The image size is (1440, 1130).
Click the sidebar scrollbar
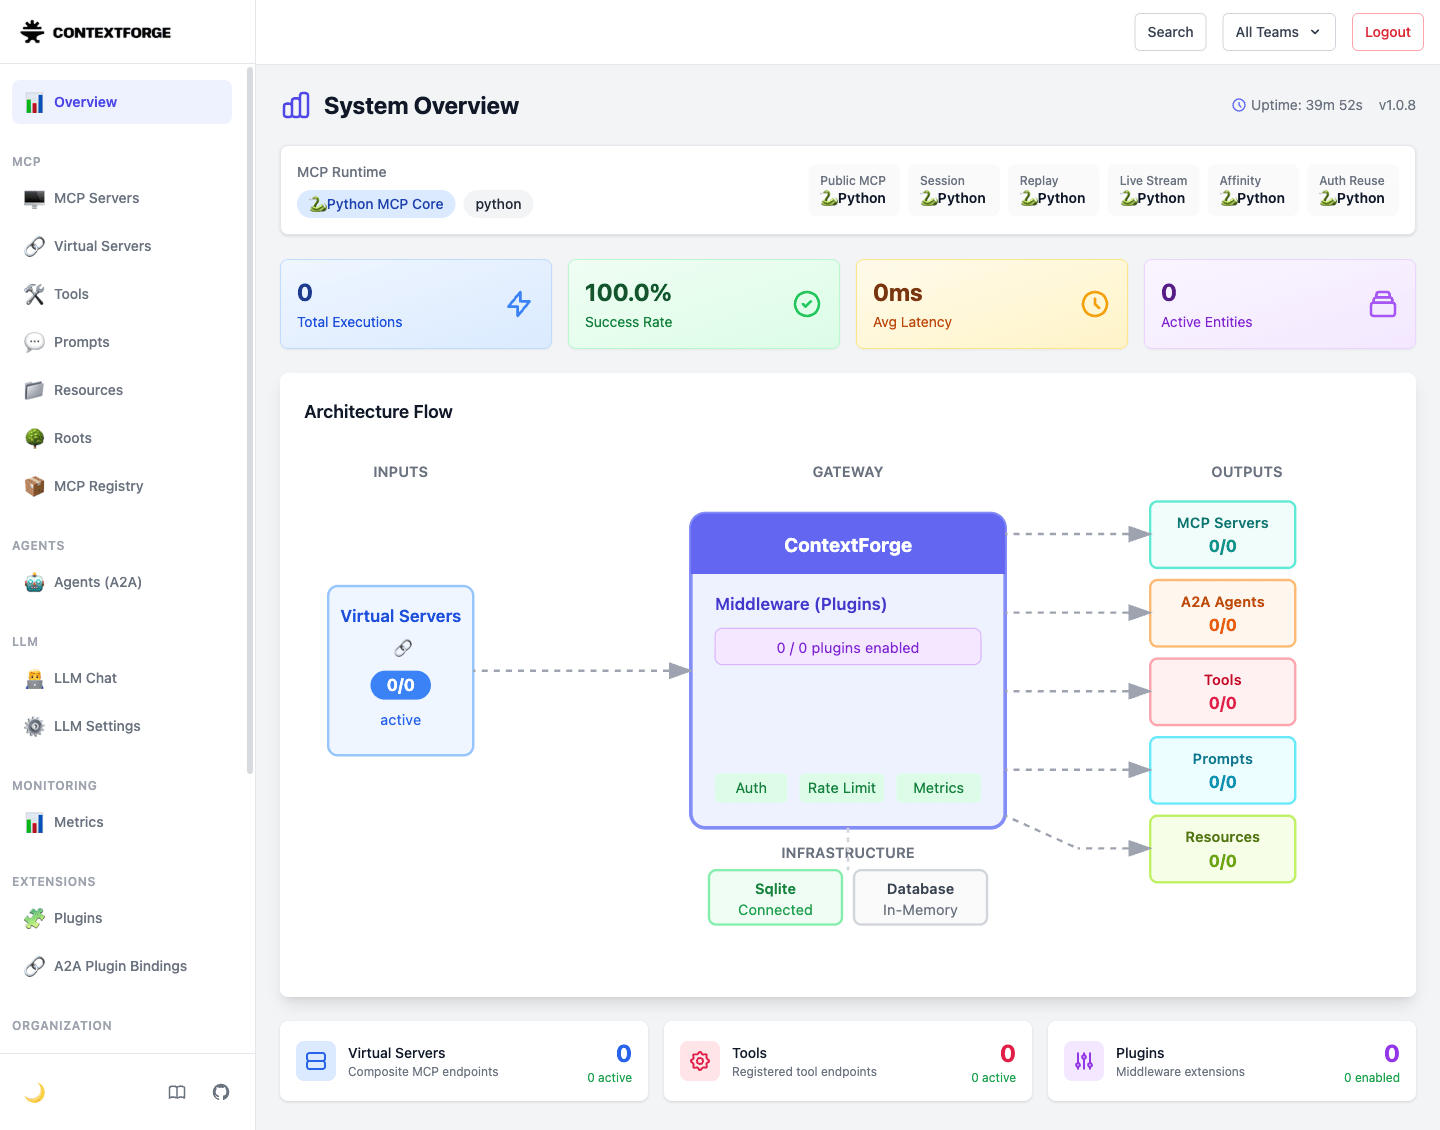249,420
